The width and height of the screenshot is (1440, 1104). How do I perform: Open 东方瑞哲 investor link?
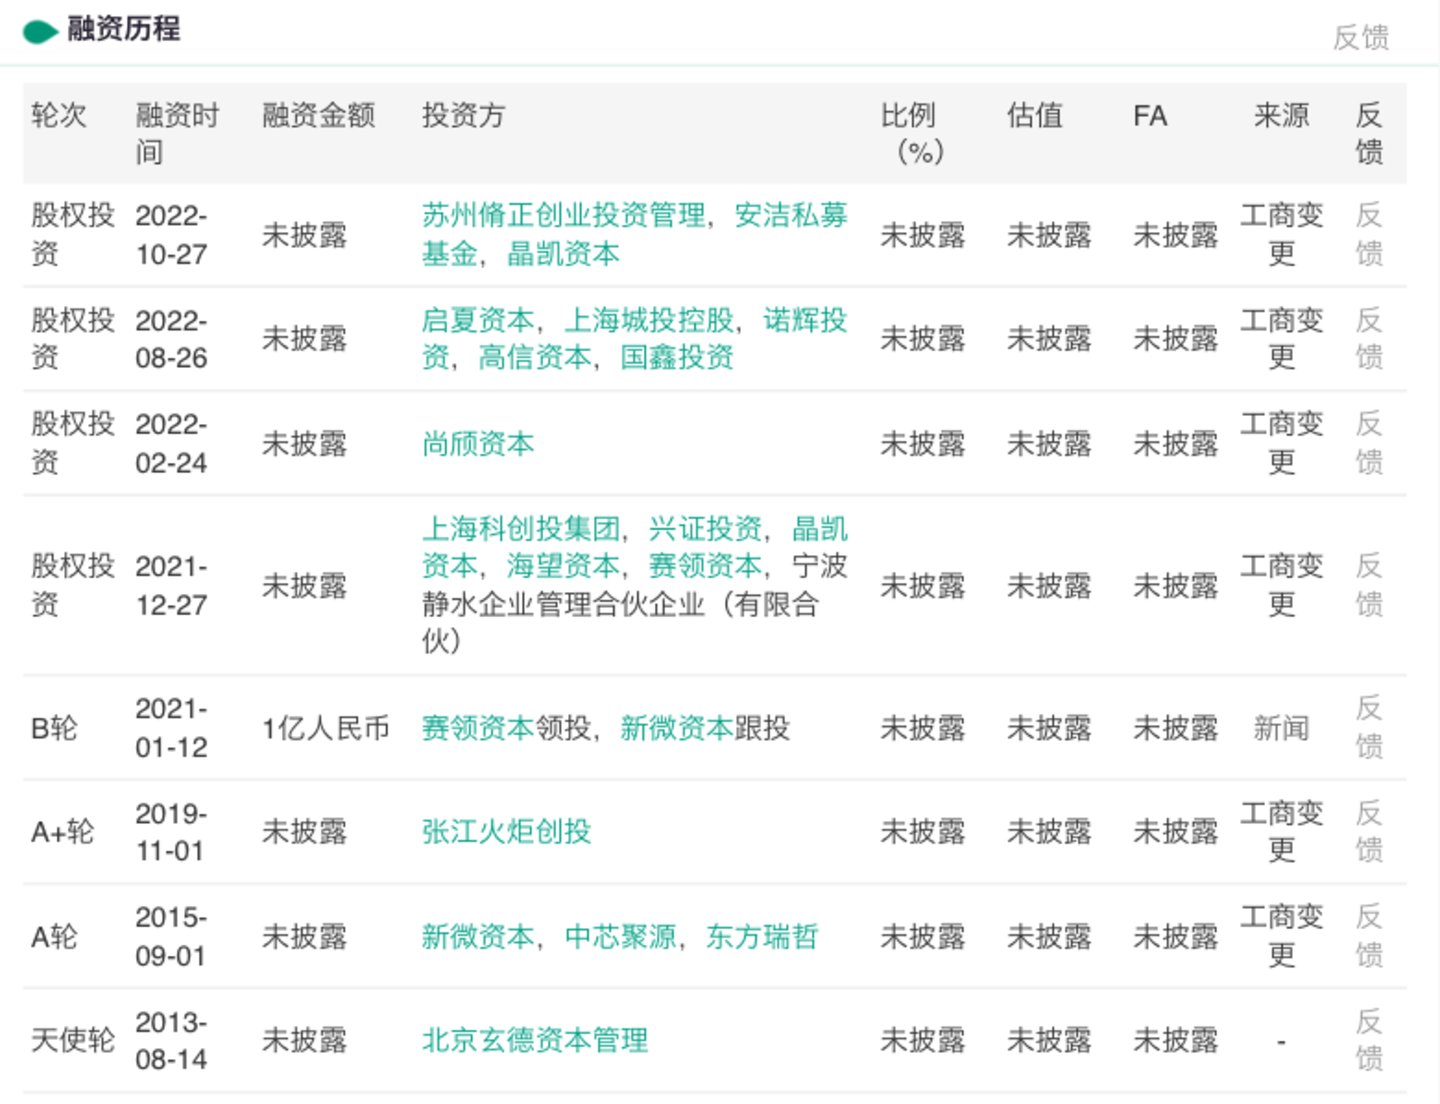click(x=762, y=936)
